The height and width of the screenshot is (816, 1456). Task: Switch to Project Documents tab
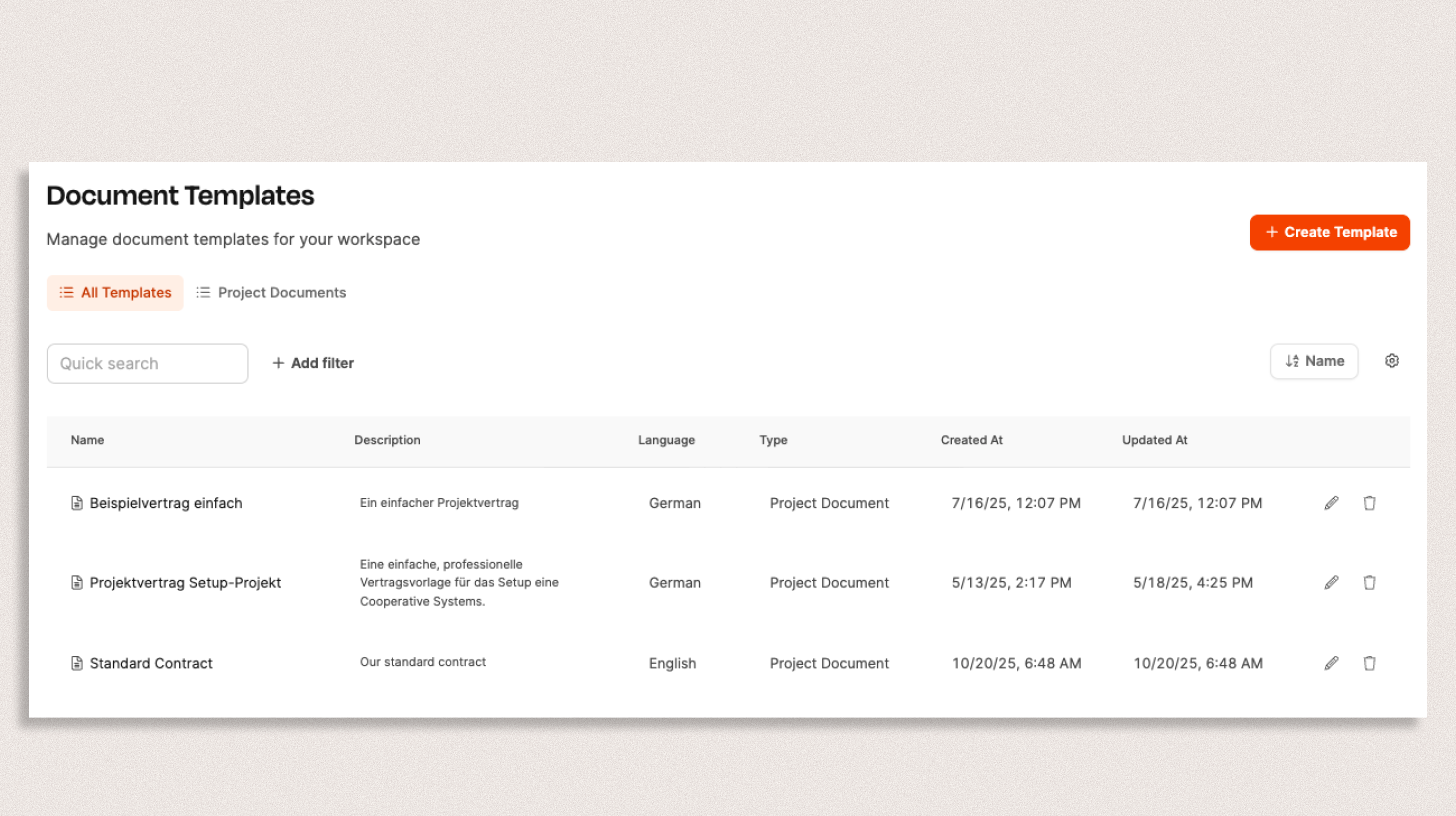pyautogui.click(x=272, y=293)
